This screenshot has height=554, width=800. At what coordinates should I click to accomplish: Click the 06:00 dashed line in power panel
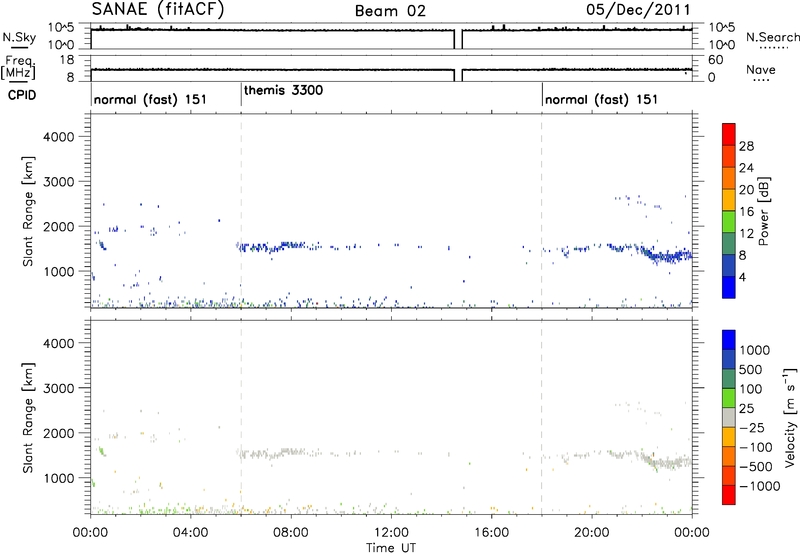click(x=241, y=211)
